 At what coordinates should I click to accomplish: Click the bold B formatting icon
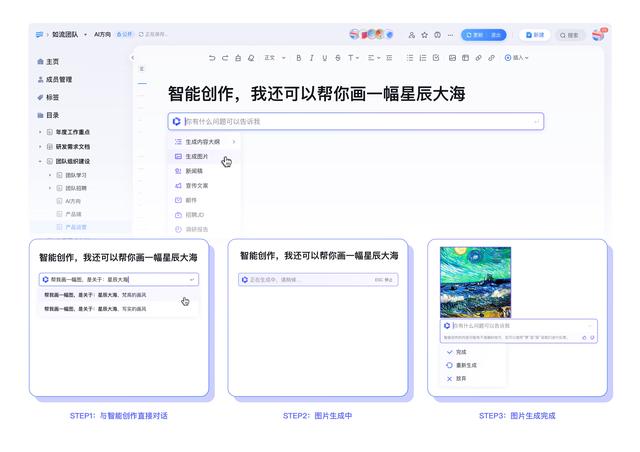click(299, 58)
